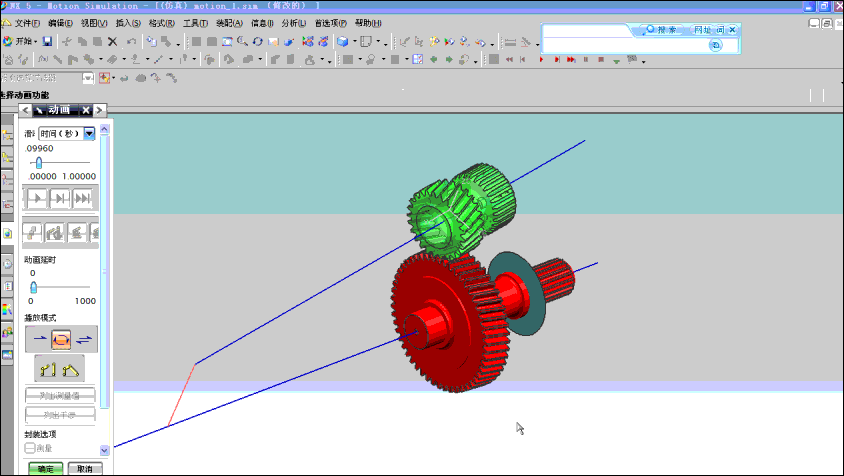Select loop playback mode
This screenshot has height=476, width=844.
(61, 339)
